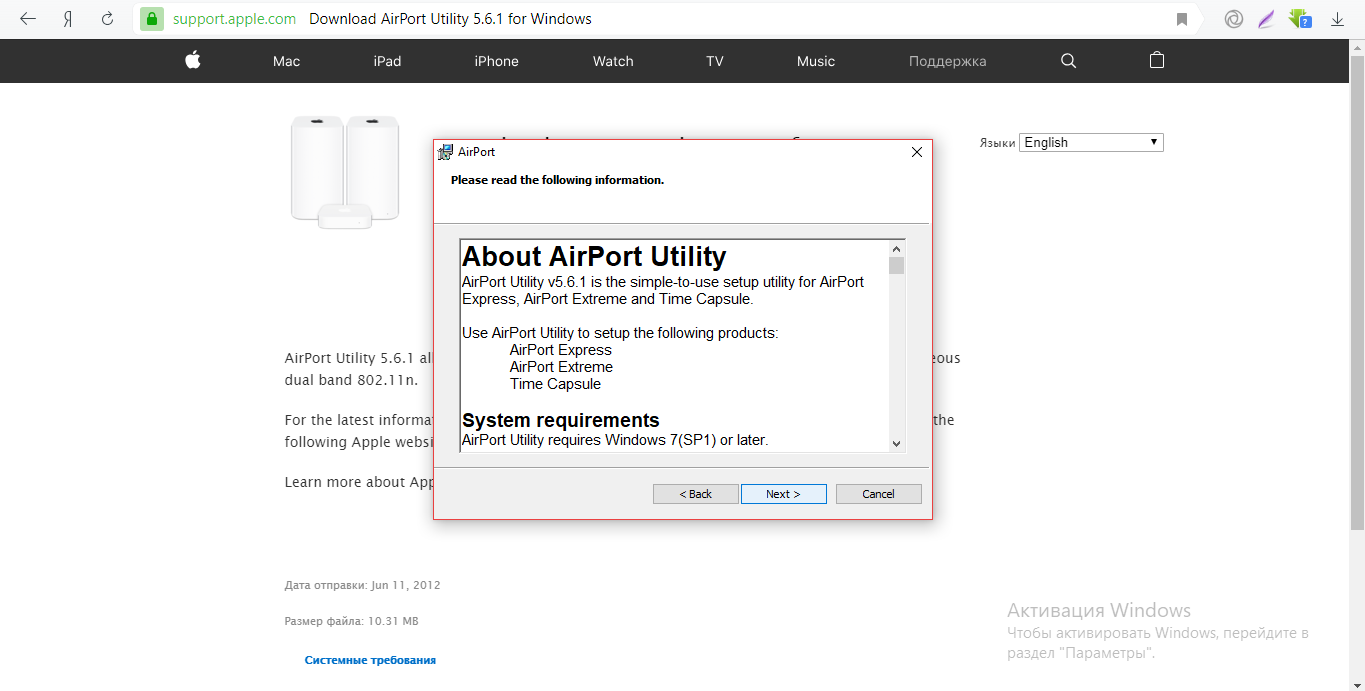Click the green shield extension icon
Viewport: 1365px width, 691px height.
[x=1299, y=19]
